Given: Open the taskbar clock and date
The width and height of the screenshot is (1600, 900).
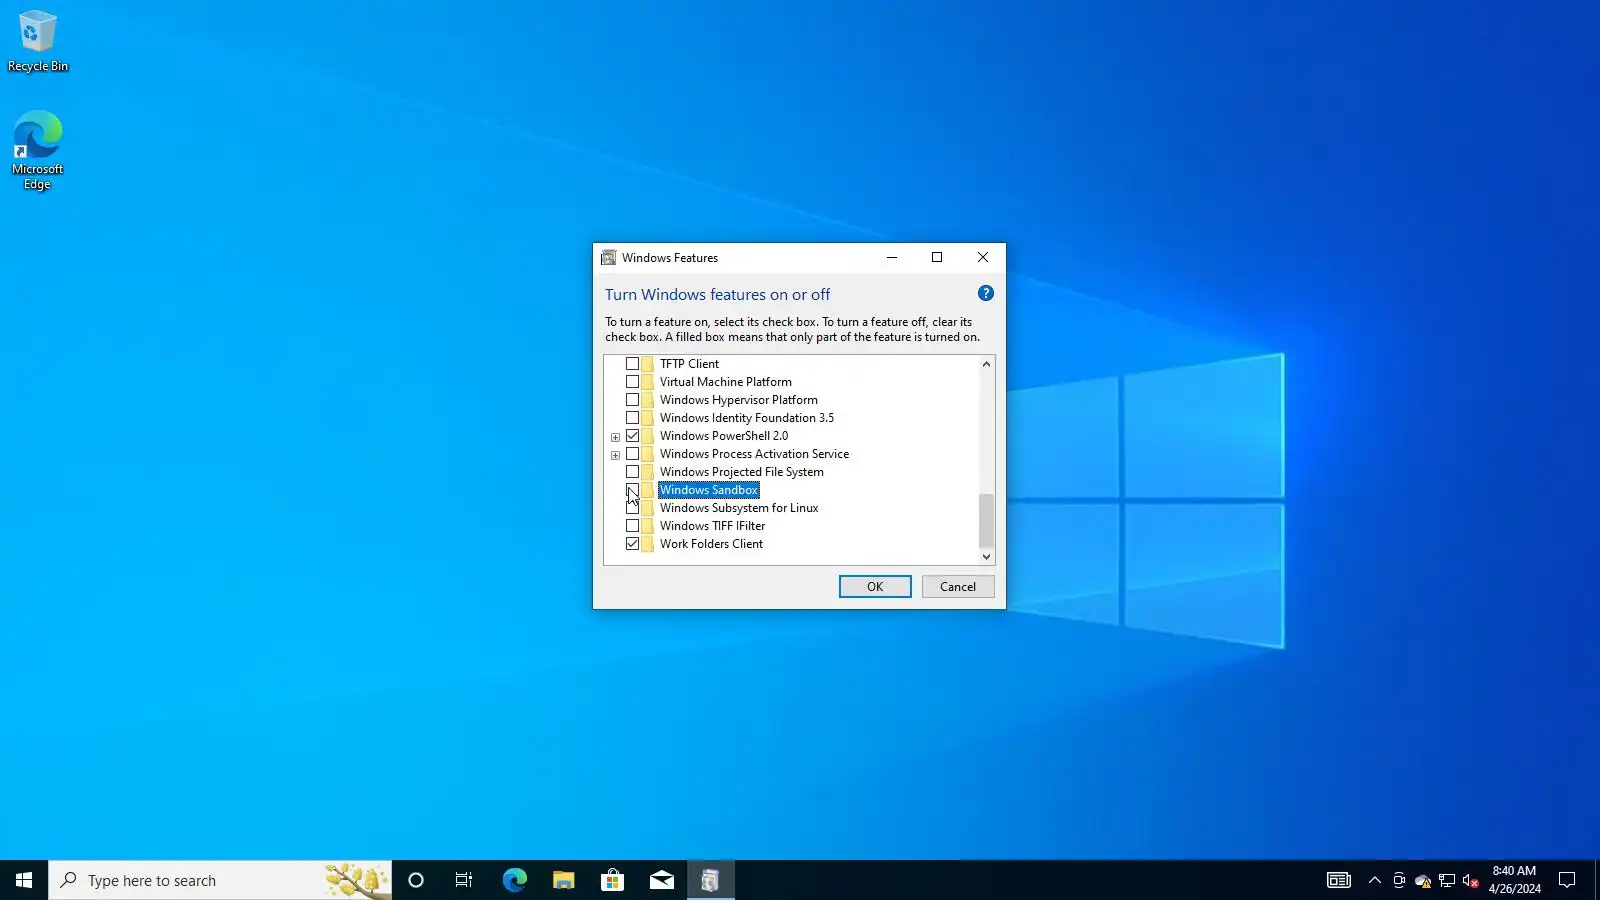Looking at the screenshot, I should pos(1514,880).
